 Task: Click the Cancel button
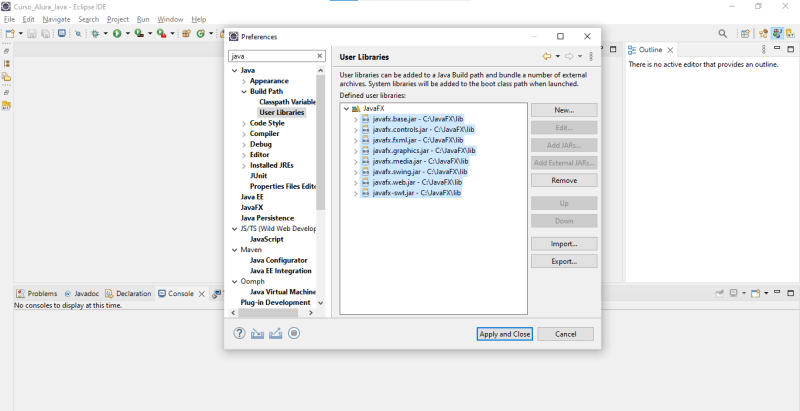pyautogui.click(x=565, y=334)
